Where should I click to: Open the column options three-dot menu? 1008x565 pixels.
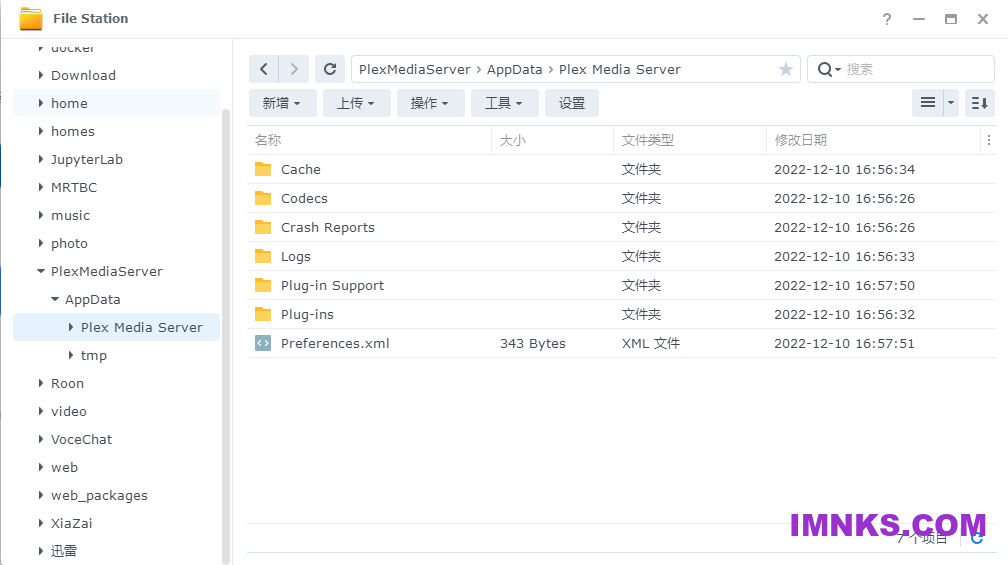click(989, 140)
